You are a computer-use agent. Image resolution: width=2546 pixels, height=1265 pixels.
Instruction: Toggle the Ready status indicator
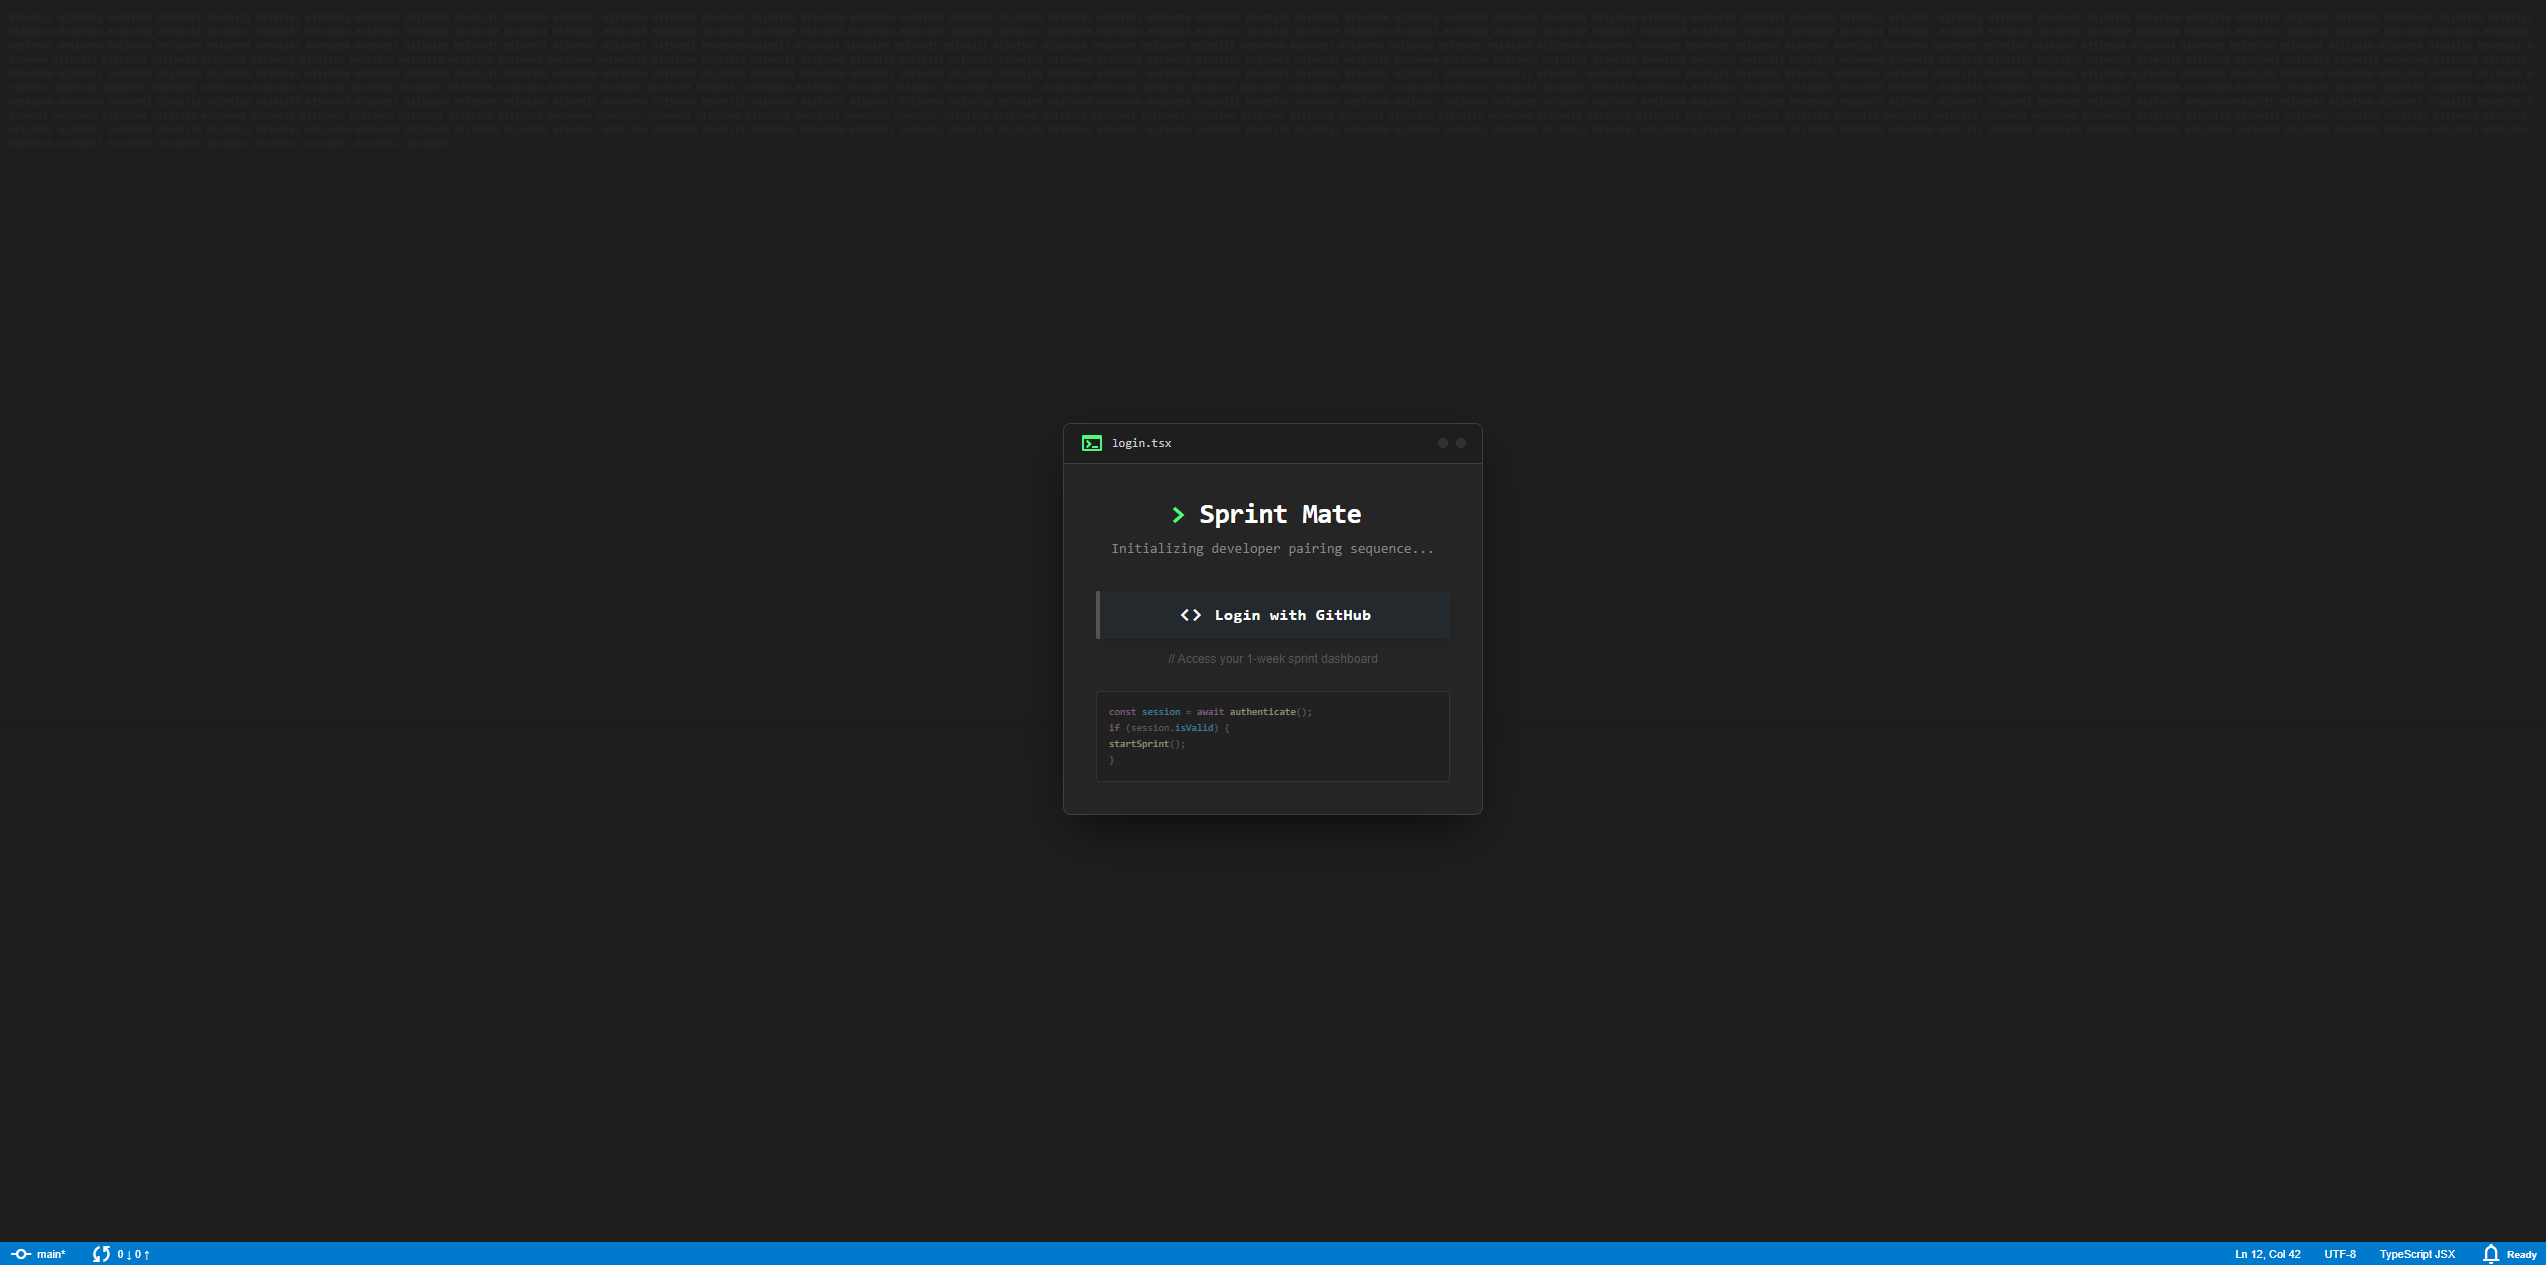click(x=2521, y=1253)
